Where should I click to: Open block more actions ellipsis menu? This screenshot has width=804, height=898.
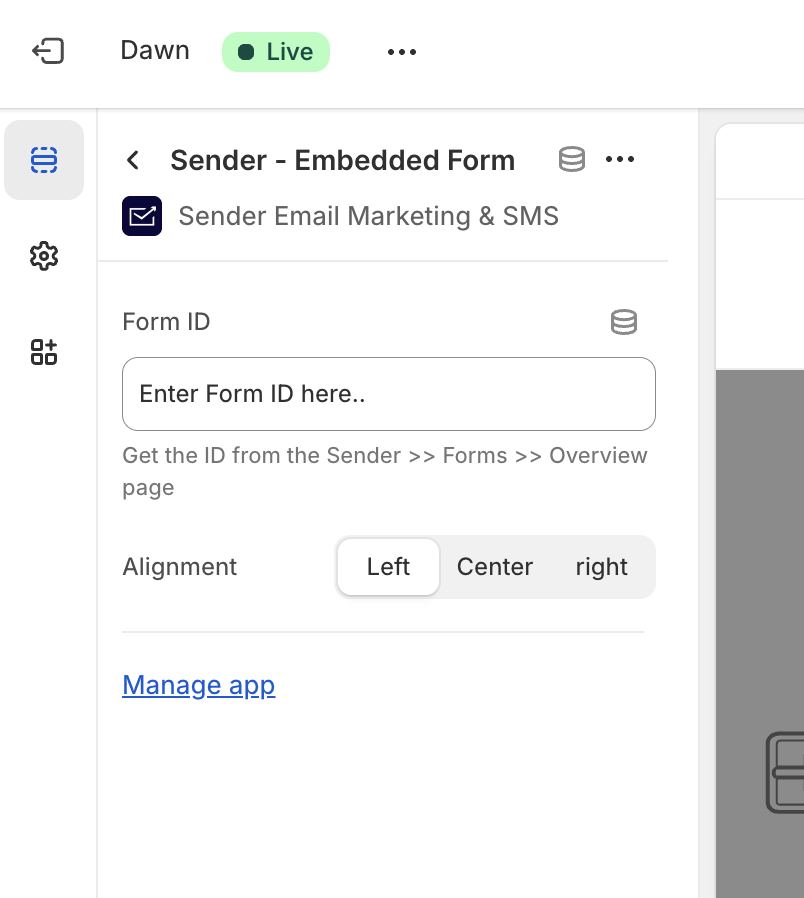620,160
